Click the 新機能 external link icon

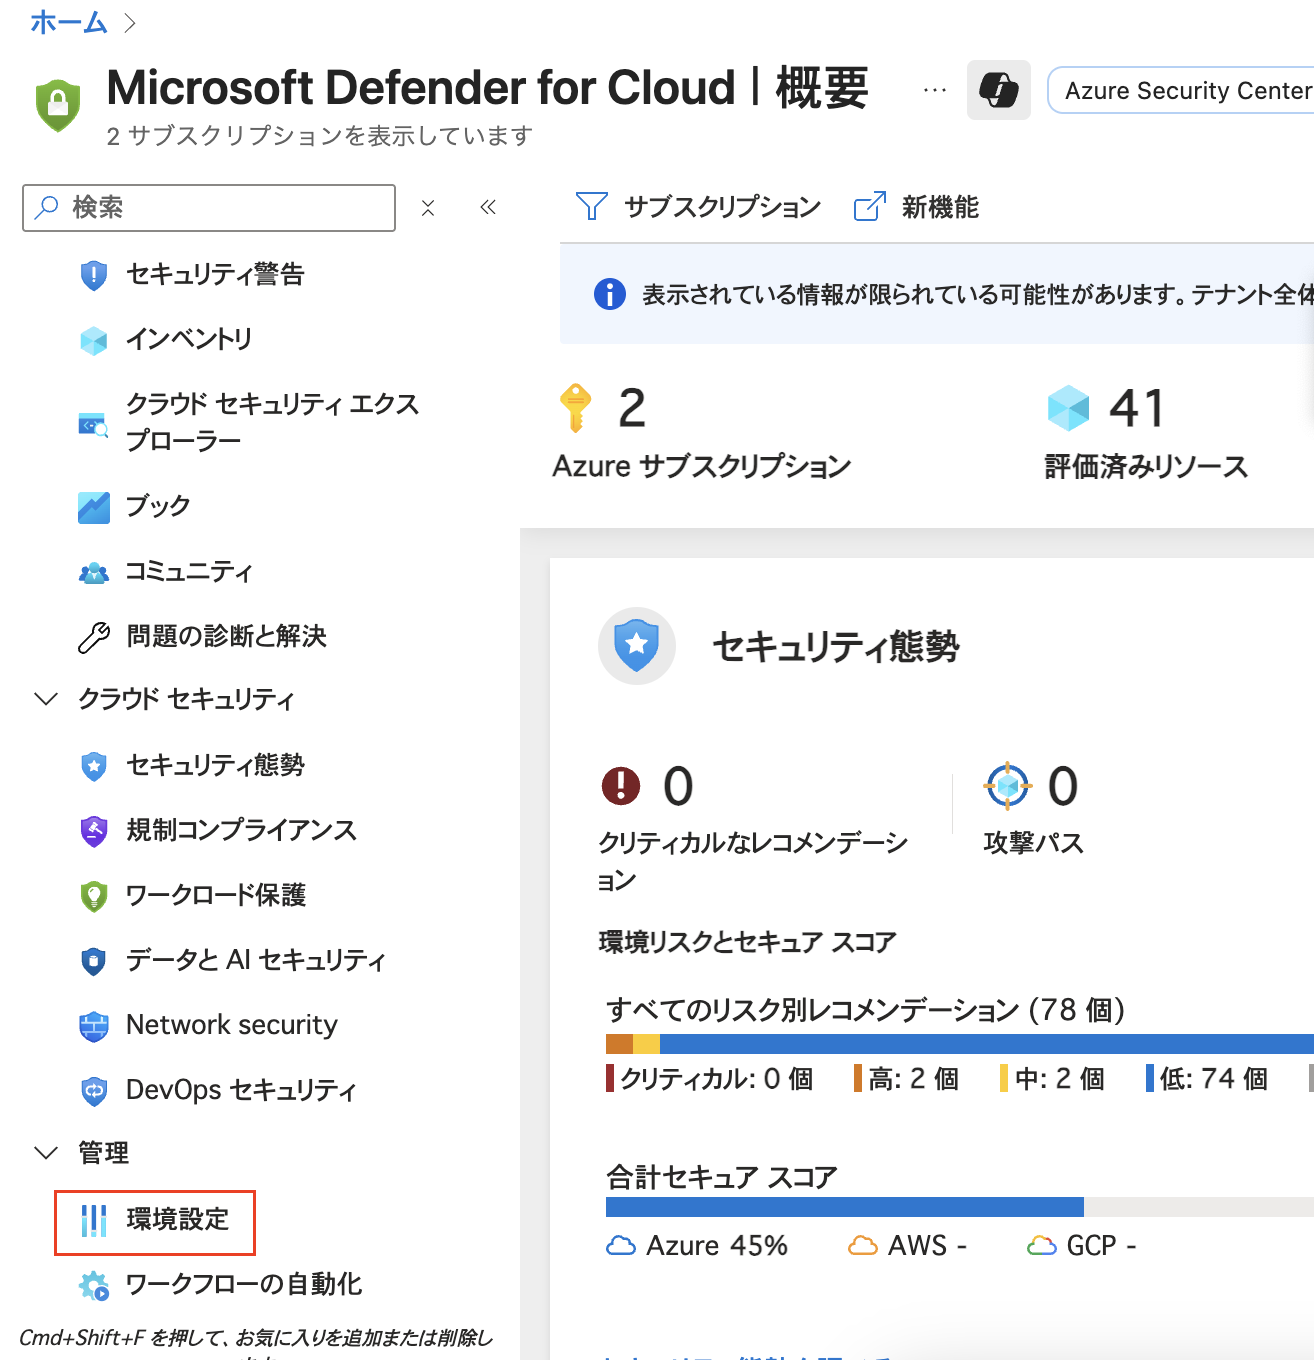coord(869,206)
